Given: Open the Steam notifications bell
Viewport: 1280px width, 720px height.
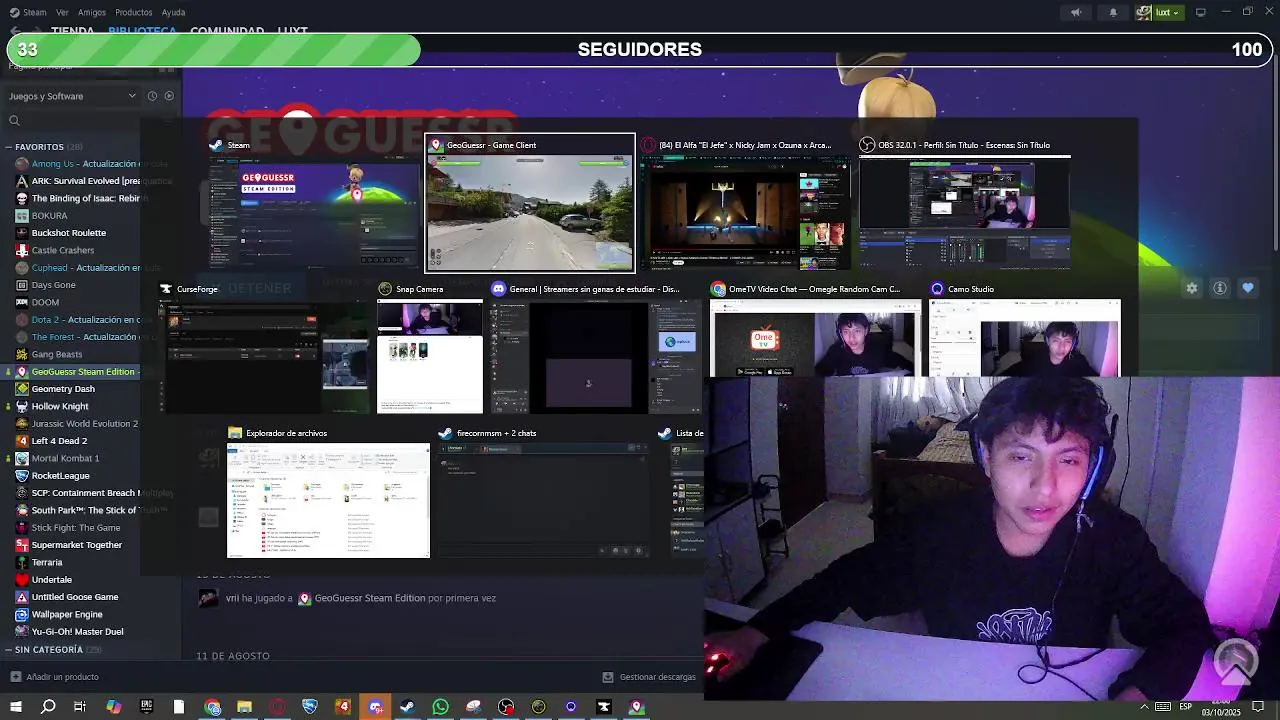Looking at the screenshot, I should pyautogui.click(x=1113, y=12).
